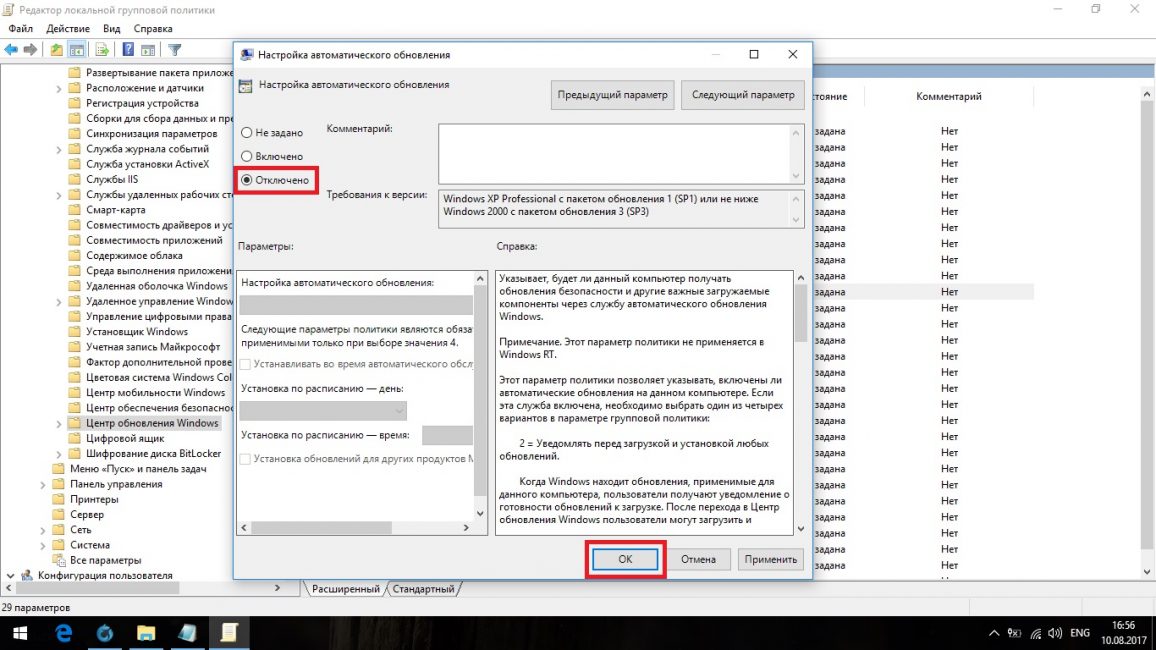
Task: Open Help via the blue question-mark icon
Action: pos(128,49)
